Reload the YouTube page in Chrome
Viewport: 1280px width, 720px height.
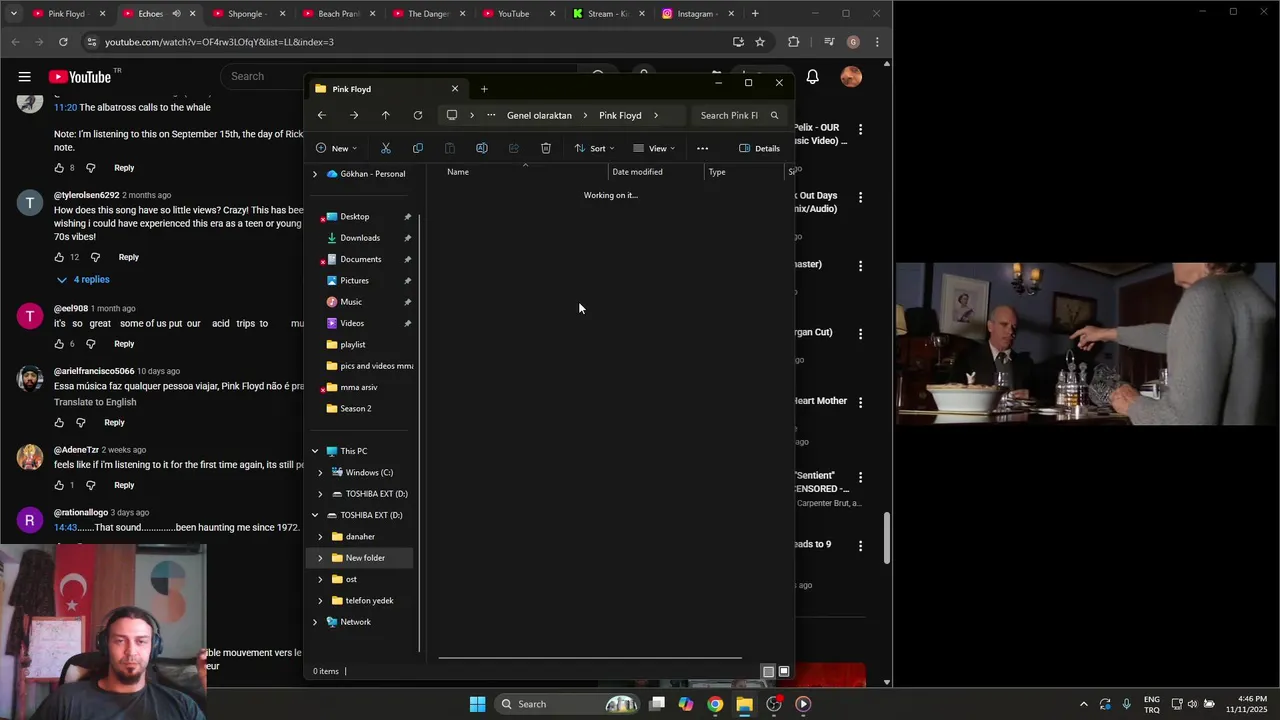pyautogui.click(x=63, y=42)
